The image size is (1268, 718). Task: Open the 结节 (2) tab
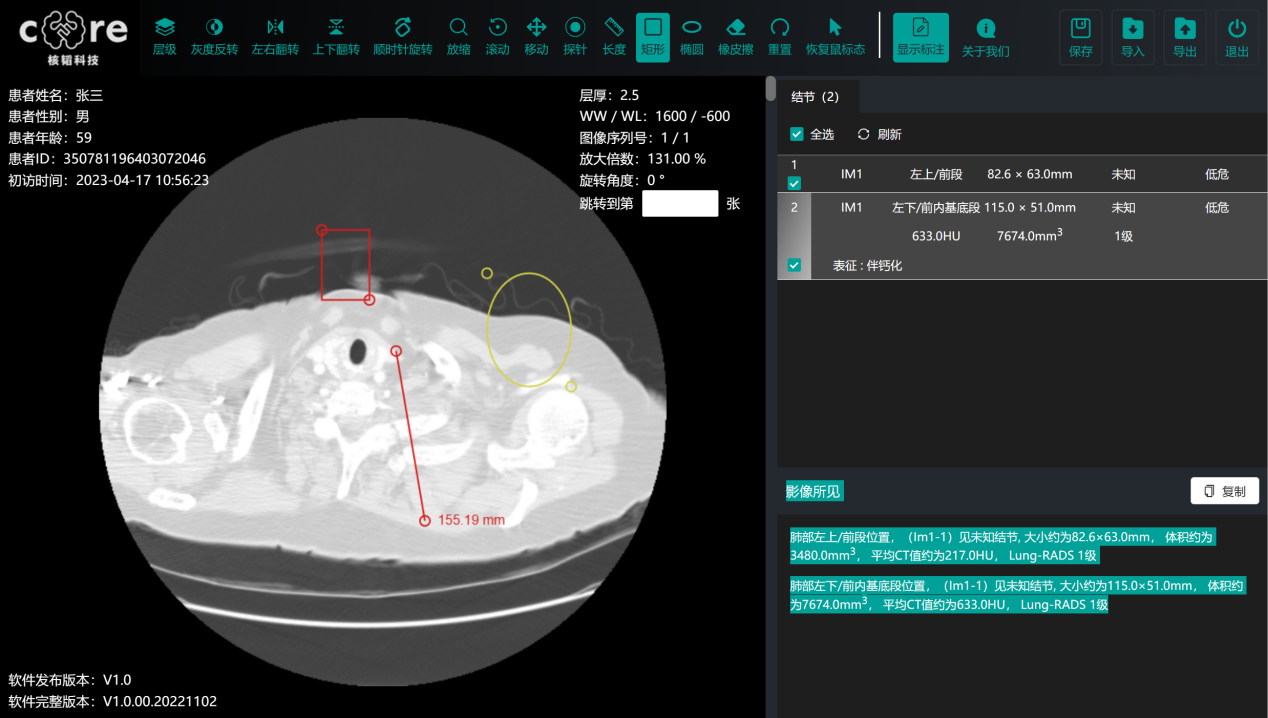[815, 97]
